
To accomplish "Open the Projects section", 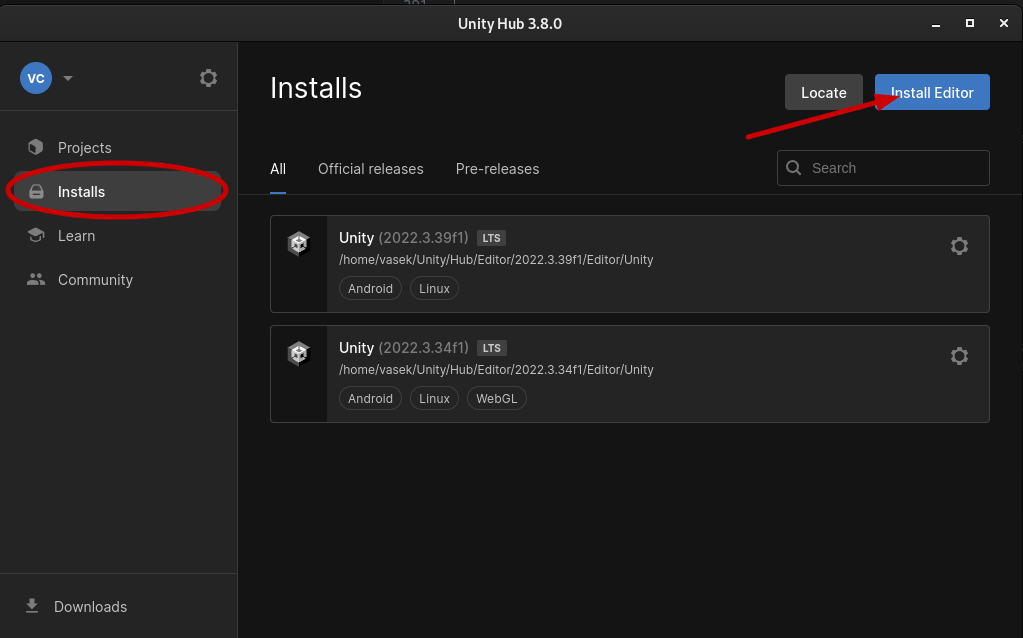I will [x=84, y=148].
